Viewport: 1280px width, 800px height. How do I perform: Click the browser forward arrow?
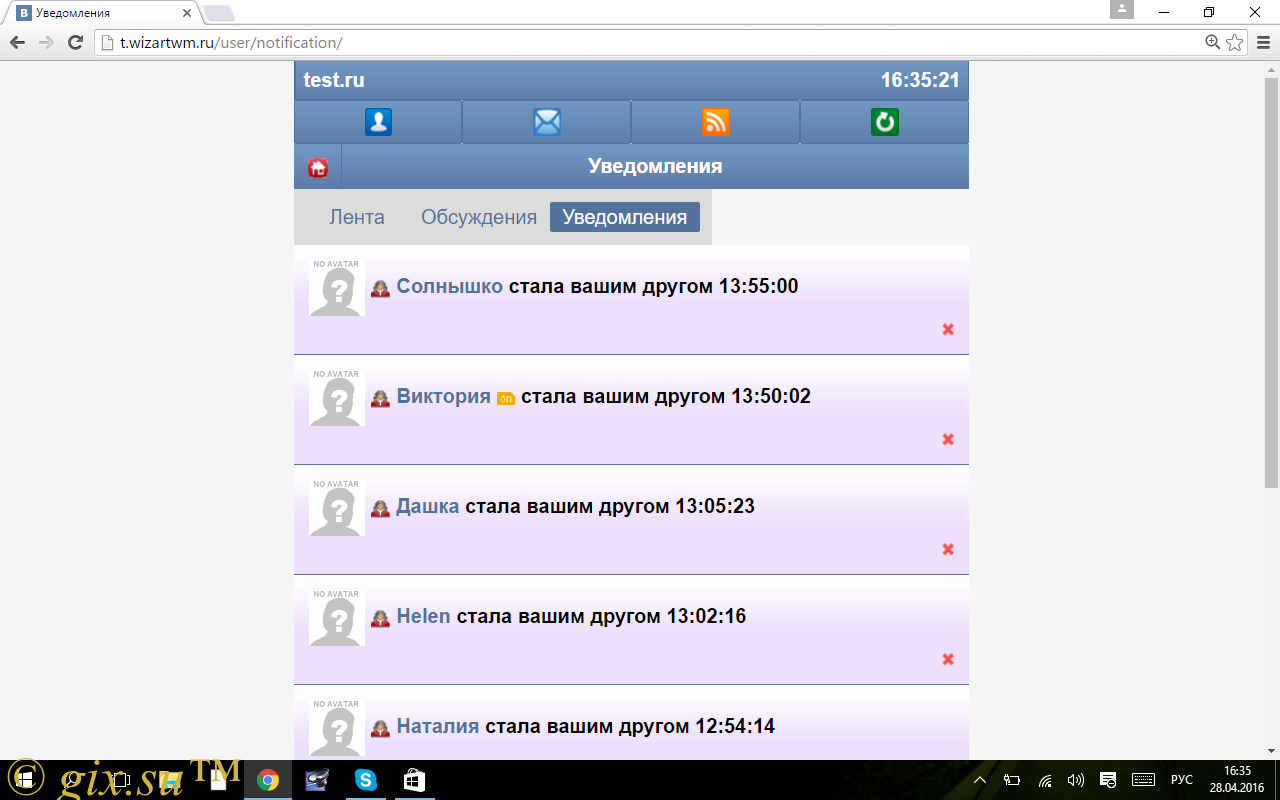point(46,42)
